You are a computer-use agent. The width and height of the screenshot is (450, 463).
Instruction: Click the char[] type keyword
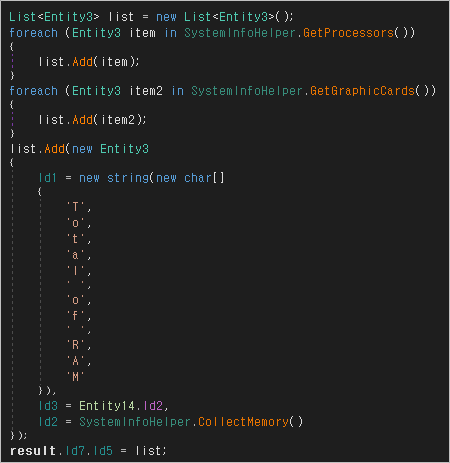(x=204, y=178)
